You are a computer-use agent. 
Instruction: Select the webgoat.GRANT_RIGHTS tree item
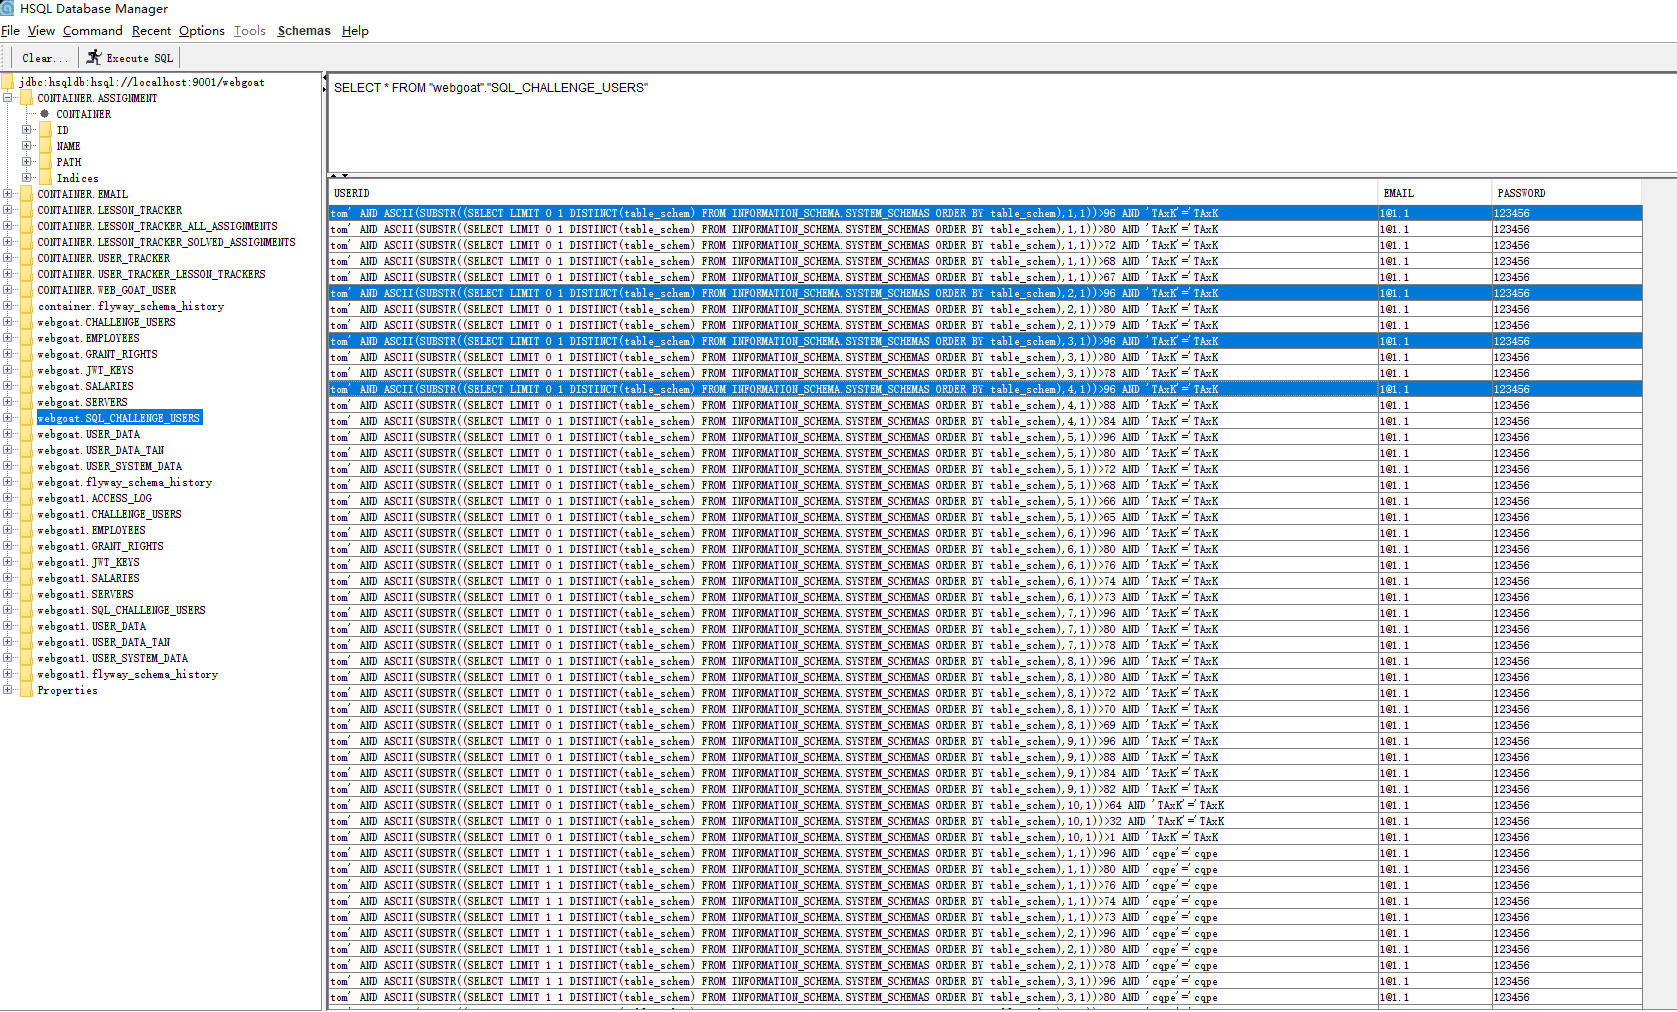coord(97,354)
